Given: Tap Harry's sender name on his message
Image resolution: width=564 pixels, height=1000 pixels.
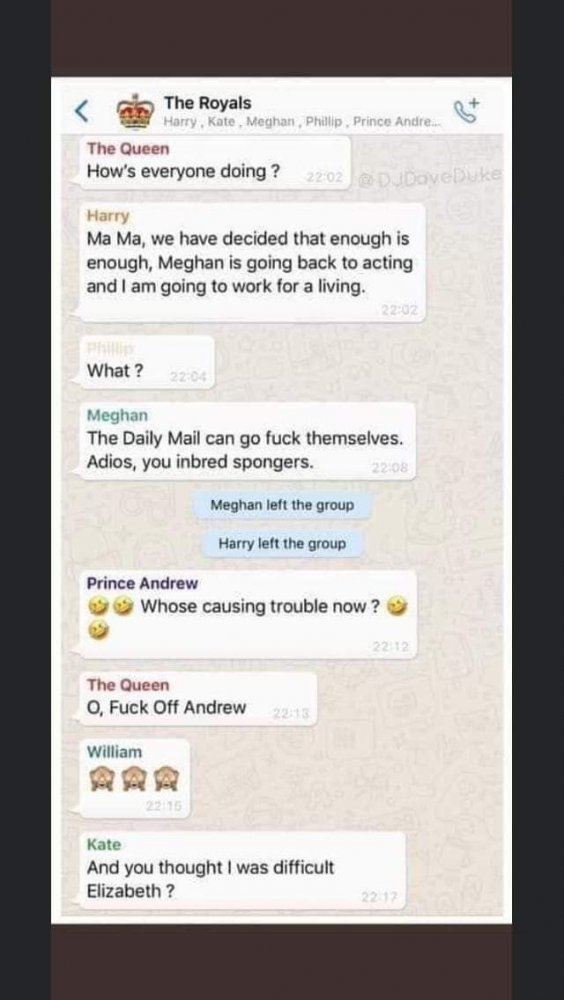Looking at the screenshot, I should point(108,216).
